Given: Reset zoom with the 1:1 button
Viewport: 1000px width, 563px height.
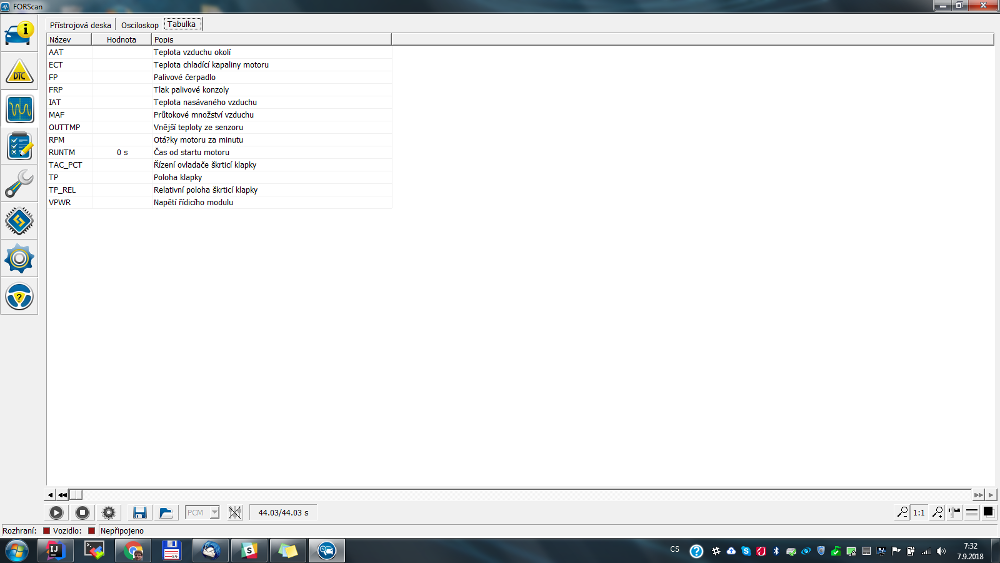Looking at the screenshot, I should pyautogui.click(x=919, y=512).
